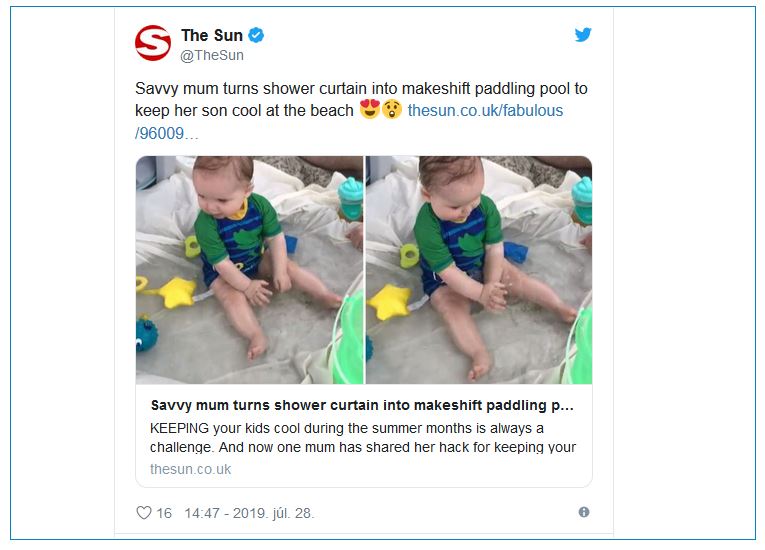Open the @TheSun handle link
The image size is (765, 550).
[x=212, y=55]
